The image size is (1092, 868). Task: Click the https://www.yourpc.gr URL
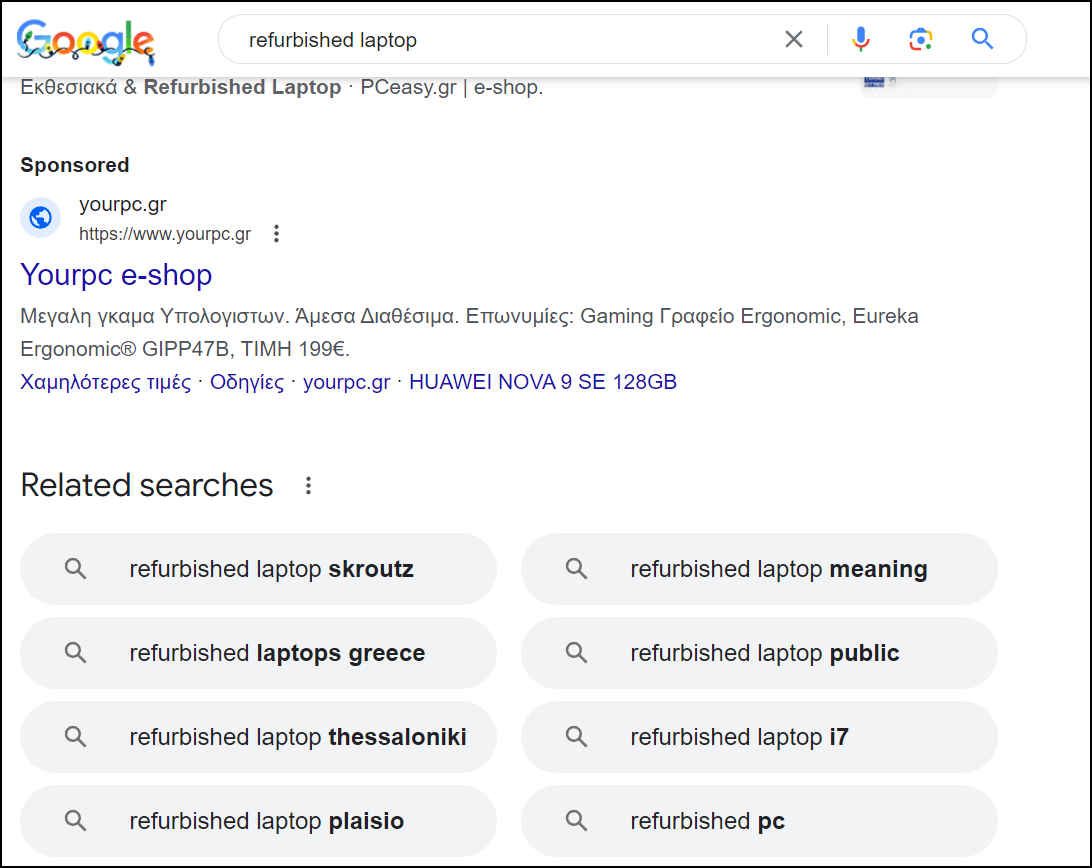click(x=165, y=234)
